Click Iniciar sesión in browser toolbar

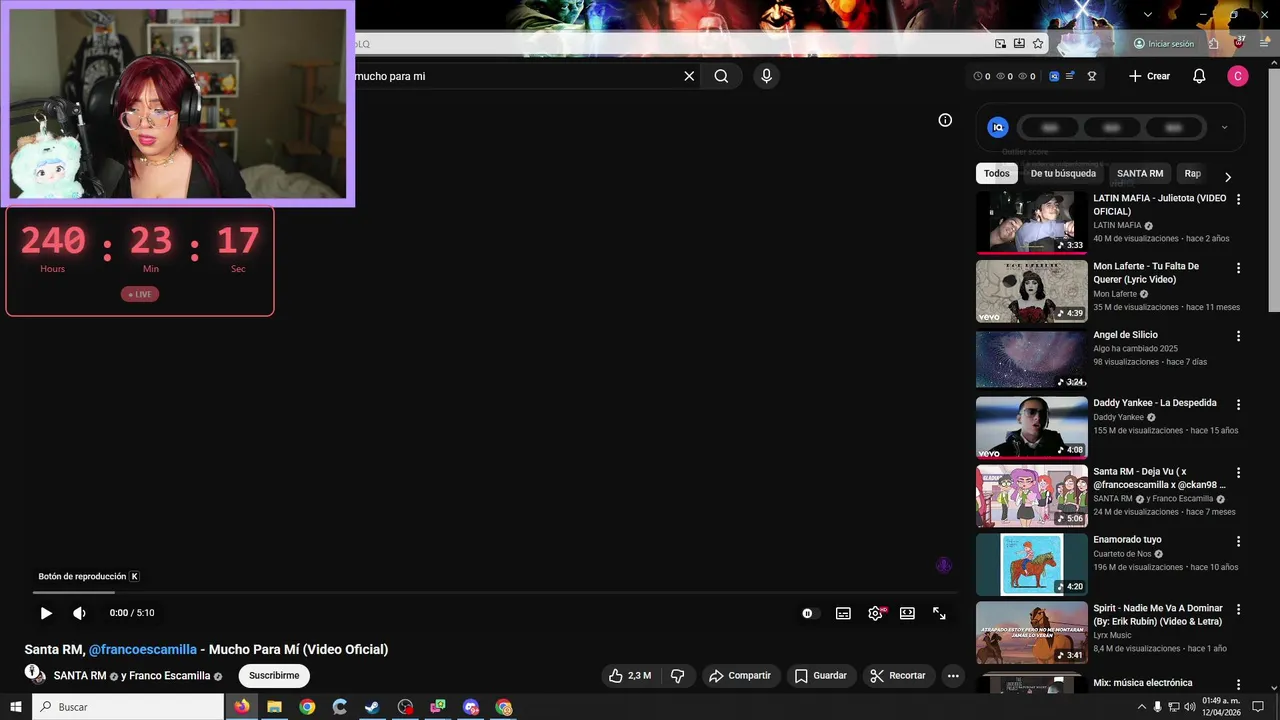[x=1164, y=44]
